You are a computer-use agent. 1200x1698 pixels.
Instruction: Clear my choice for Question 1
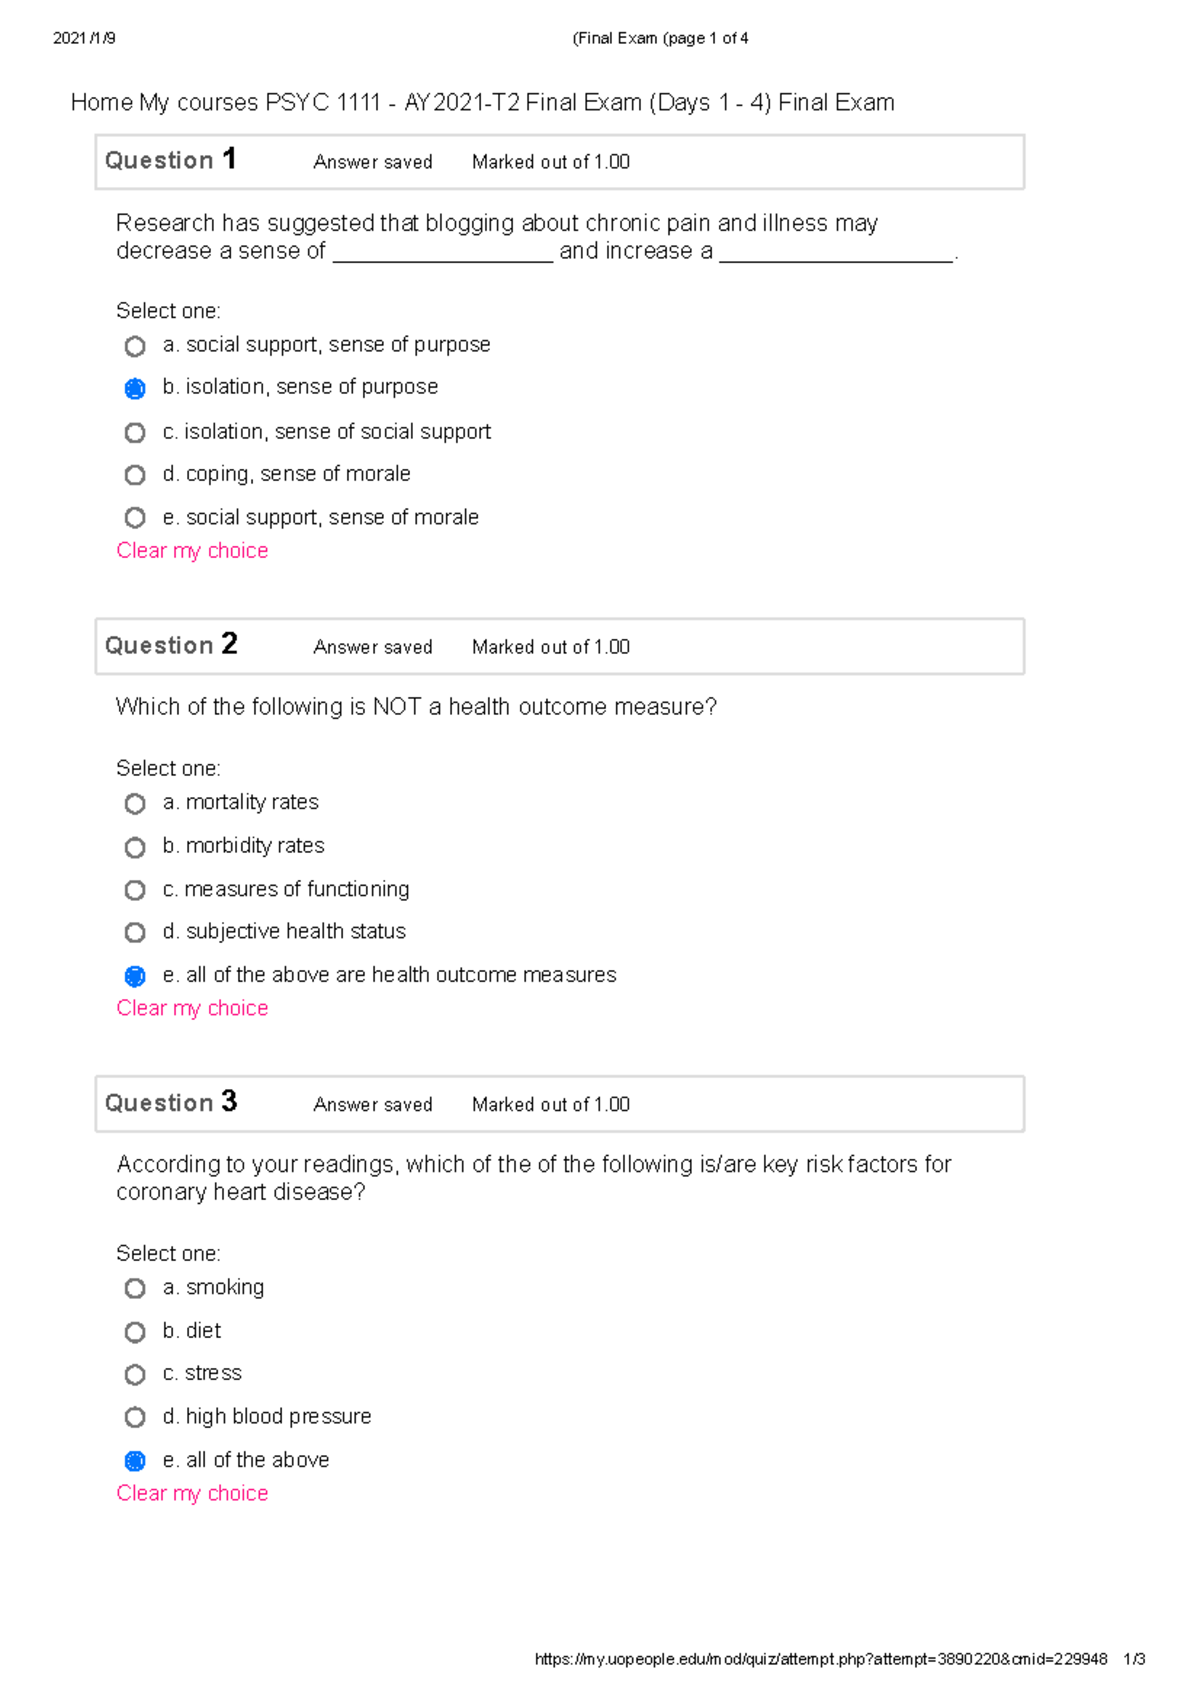(192, 551)
